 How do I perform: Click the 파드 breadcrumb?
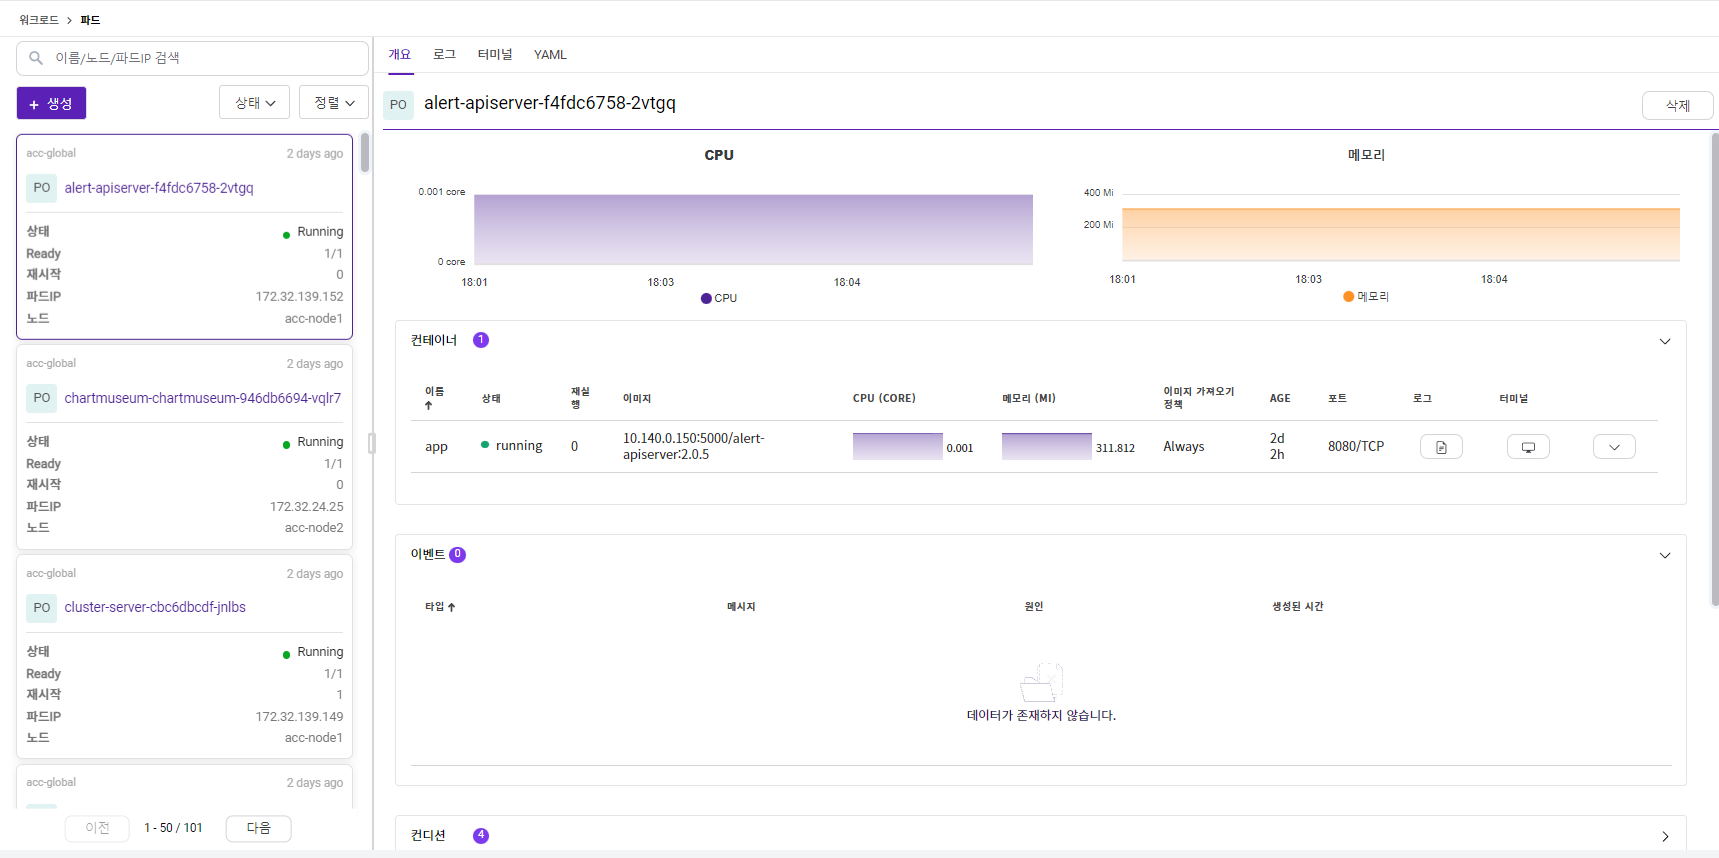pyautogui.click(x=90, y=20)
